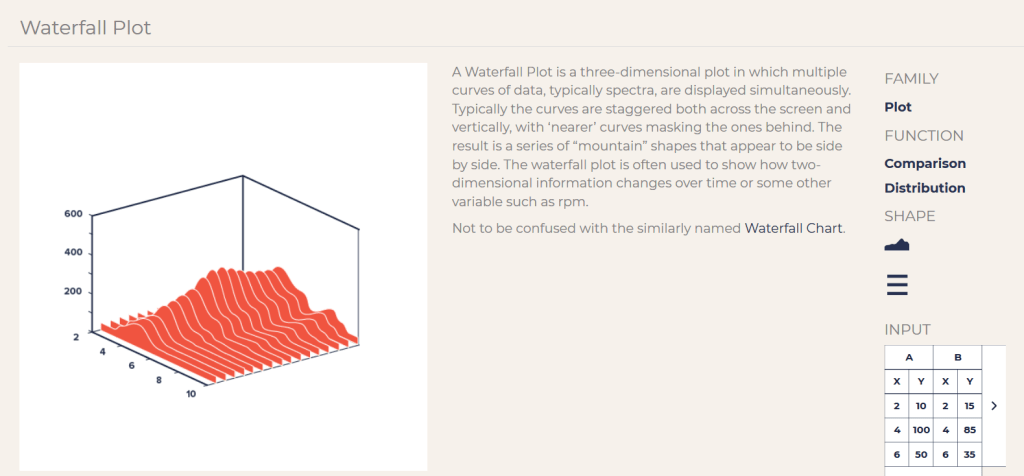1024x476 pixels.
Task: Click the FUNCTION section label
Action: pos(924,135)
